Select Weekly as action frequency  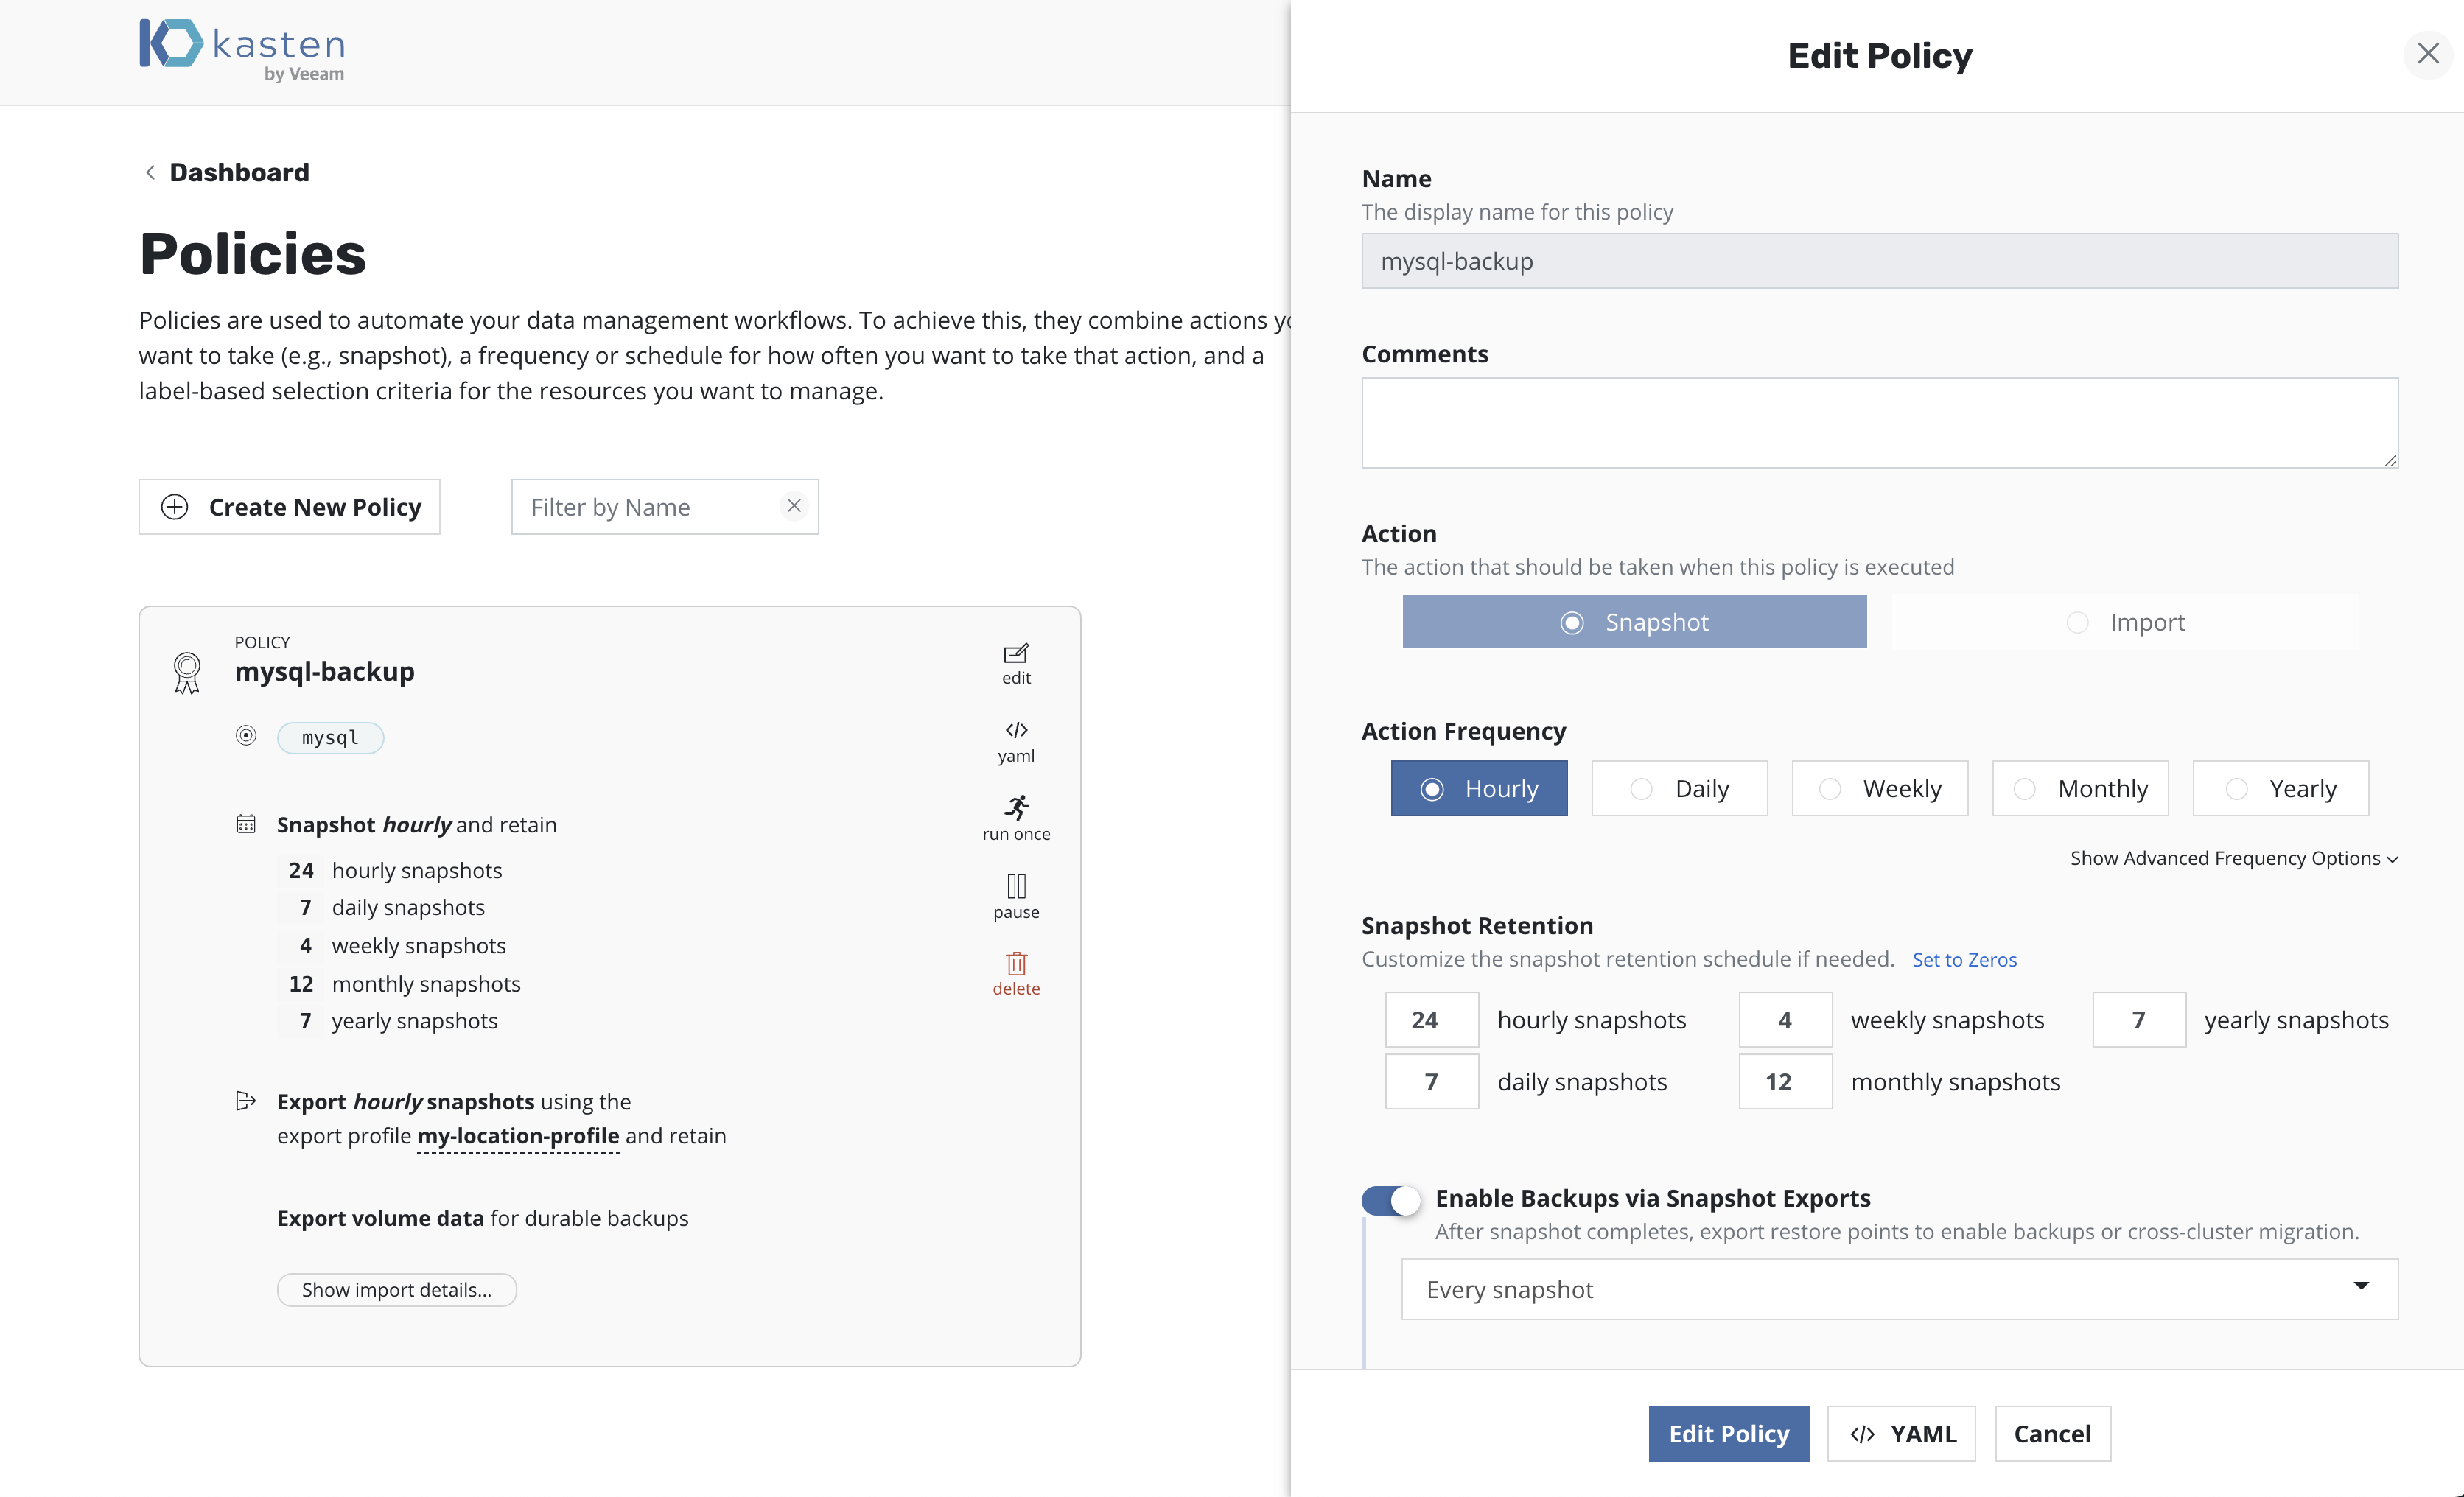click(x=1879, y=789)
